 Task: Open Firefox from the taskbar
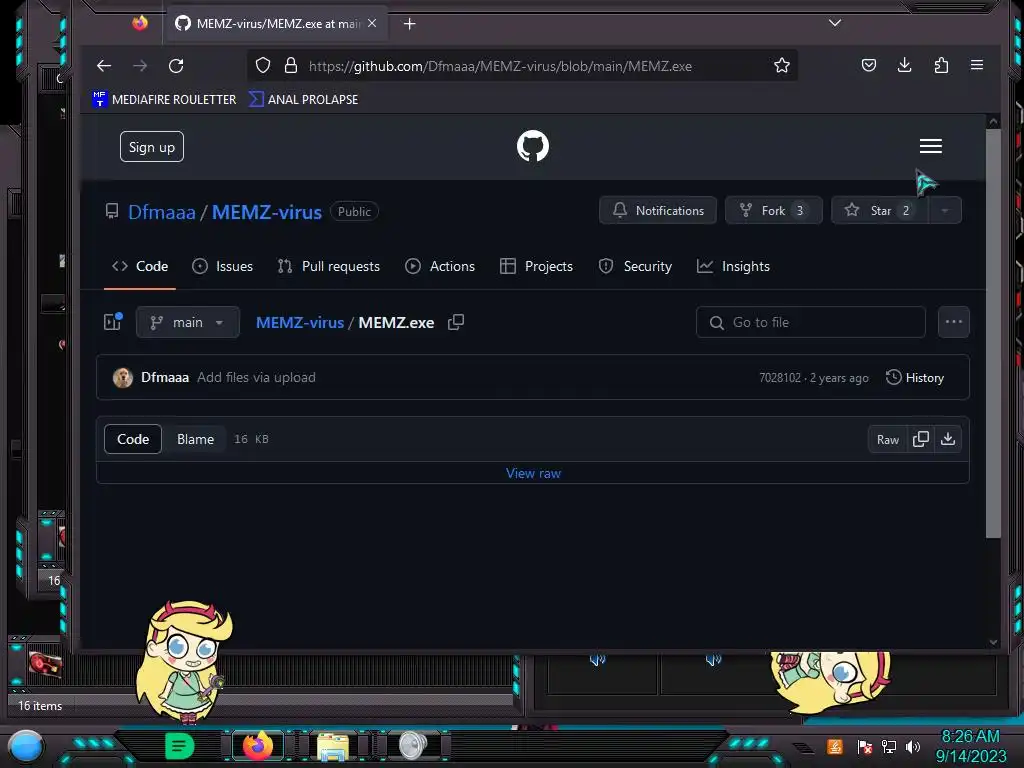click(x=258, y=745)
